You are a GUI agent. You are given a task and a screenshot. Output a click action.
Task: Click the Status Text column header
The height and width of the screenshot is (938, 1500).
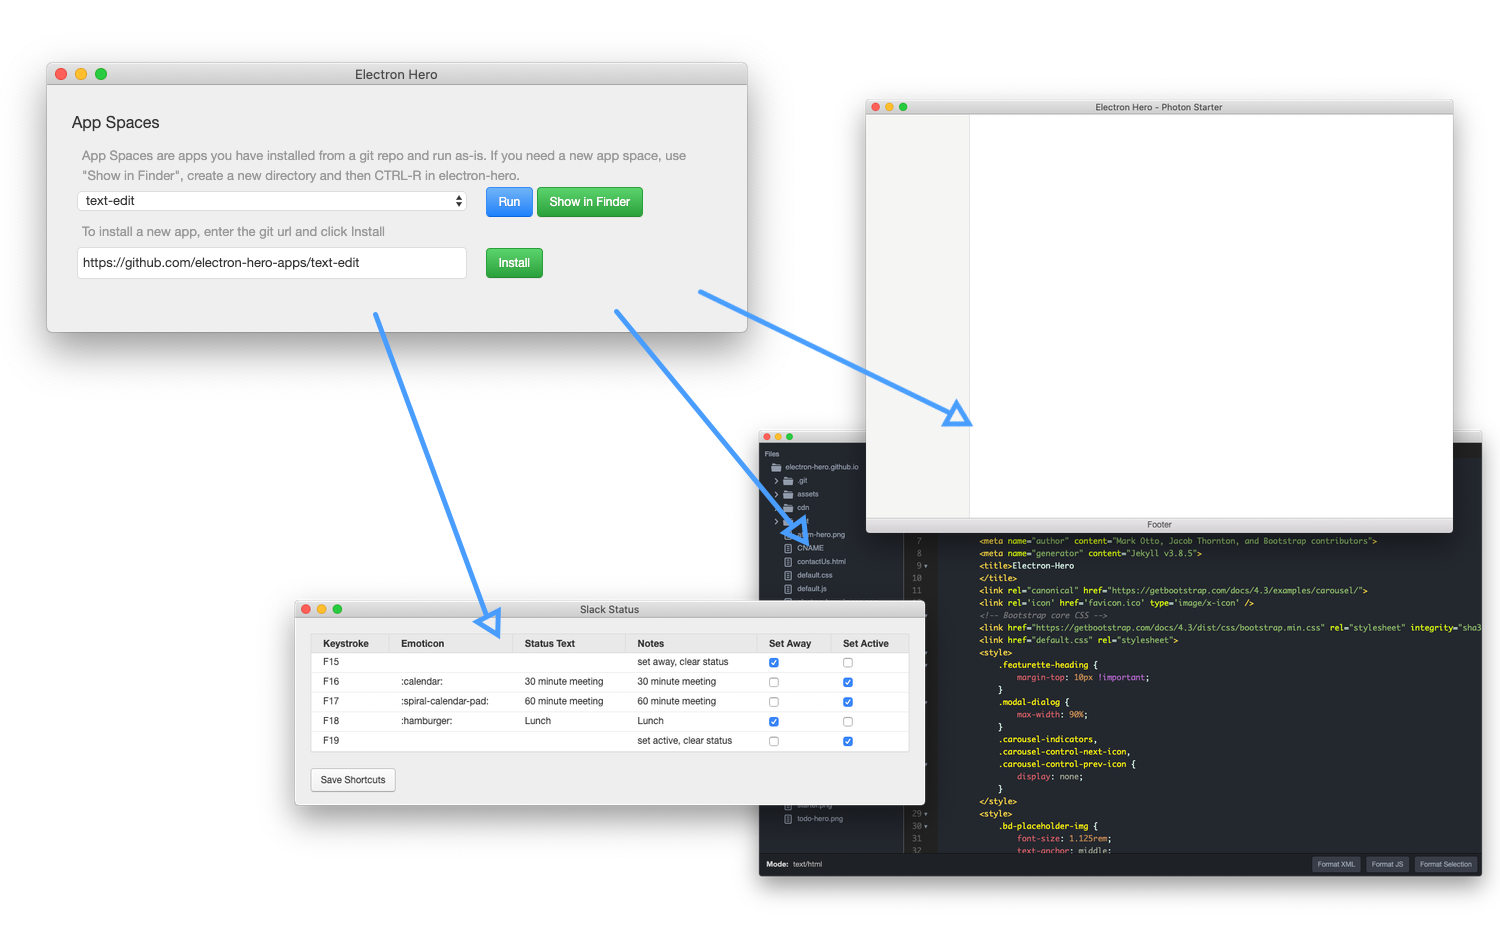tap(549, 644)
